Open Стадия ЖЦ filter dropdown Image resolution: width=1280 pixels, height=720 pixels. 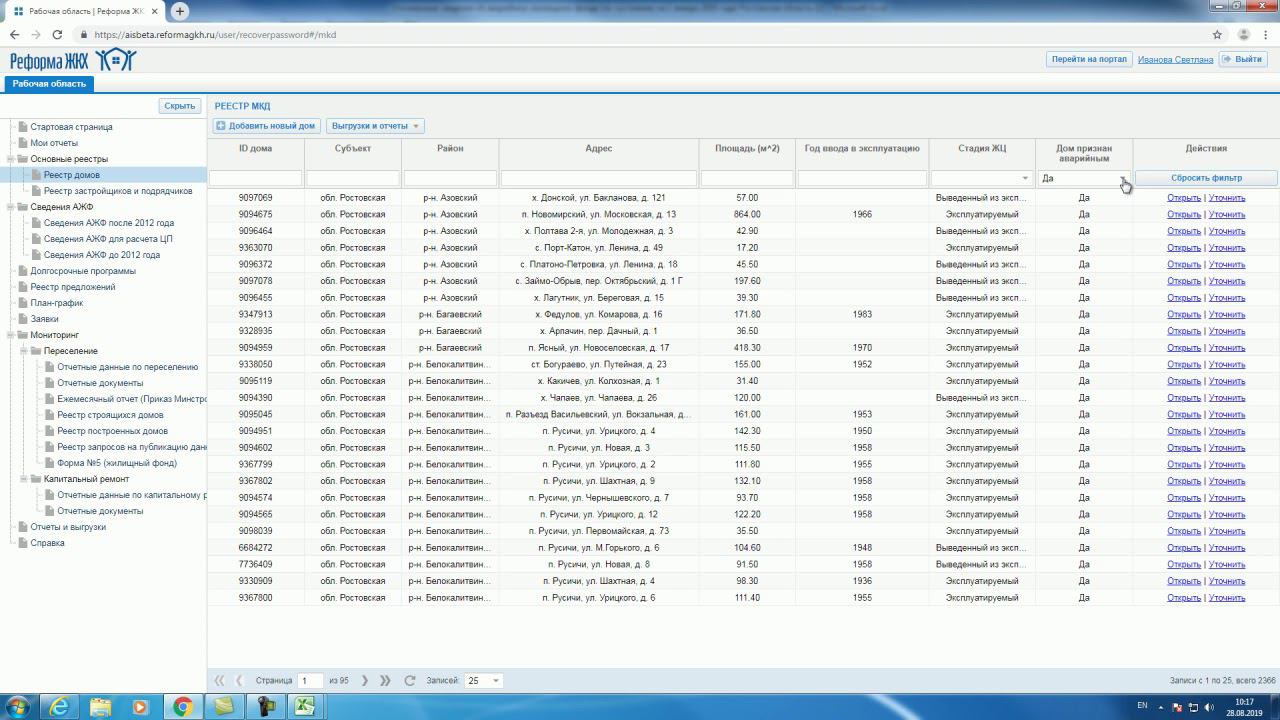(1025, 179)
